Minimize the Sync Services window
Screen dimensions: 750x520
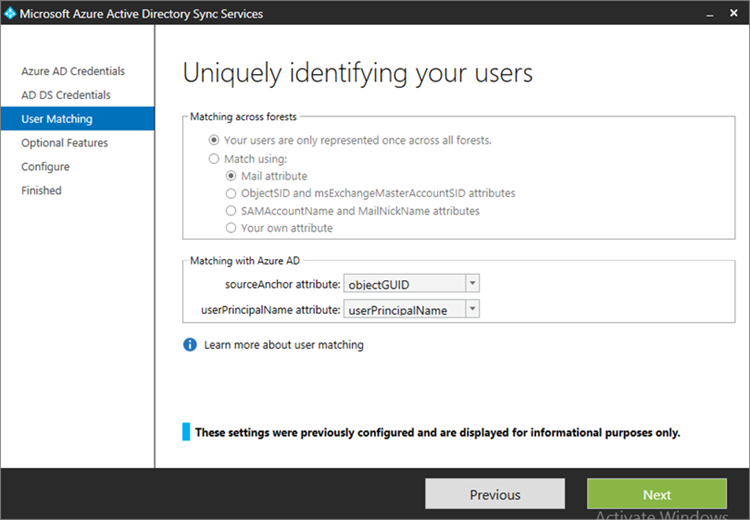point(710,14)
